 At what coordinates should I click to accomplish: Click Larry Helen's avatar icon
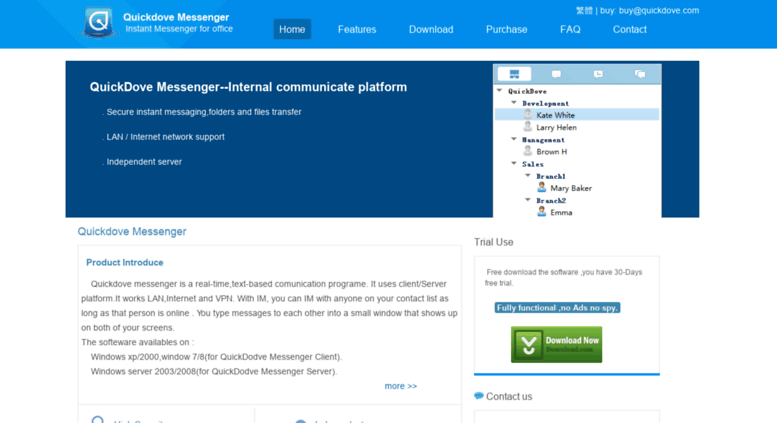click(x=528, y=127)
